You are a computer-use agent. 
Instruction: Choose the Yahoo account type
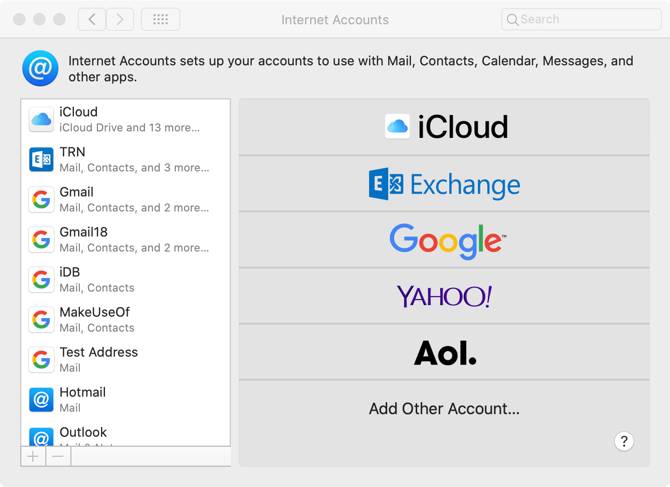coord(444,296)
